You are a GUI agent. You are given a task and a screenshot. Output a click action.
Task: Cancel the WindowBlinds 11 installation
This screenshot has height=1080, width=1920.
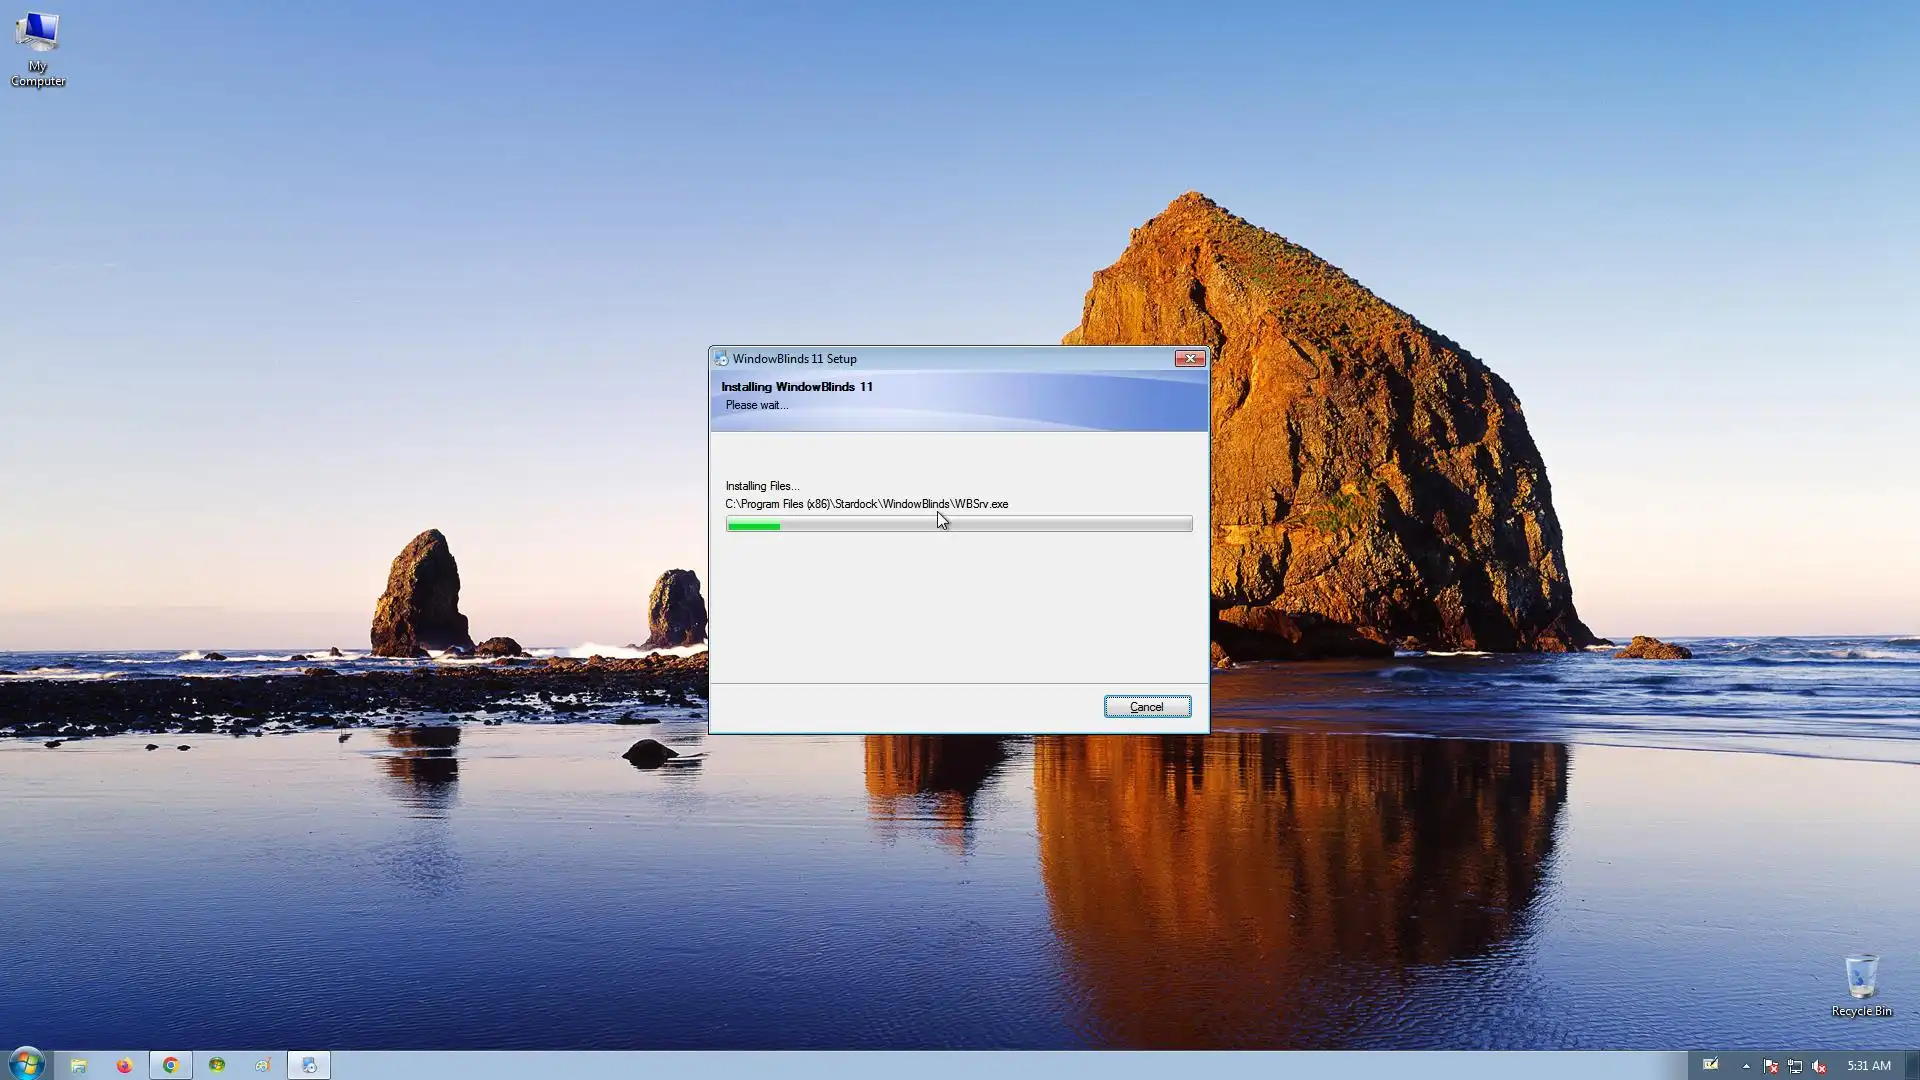pos(1147,707)
